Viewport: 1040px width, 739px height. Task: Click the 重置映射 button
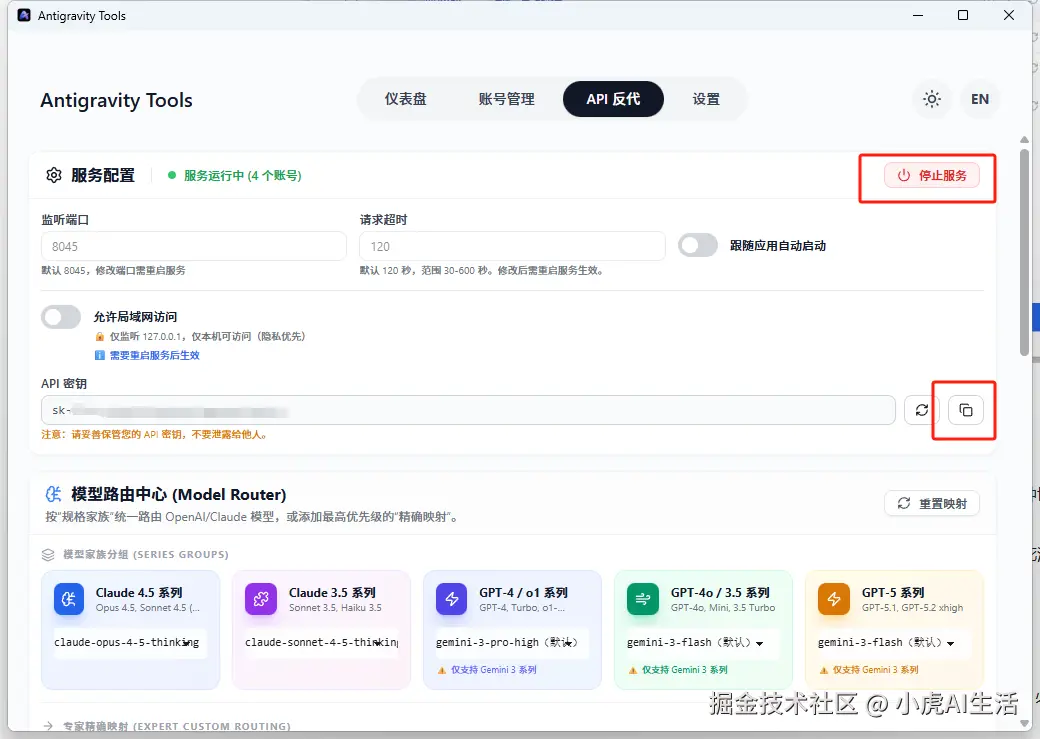[x=932, y=504]
